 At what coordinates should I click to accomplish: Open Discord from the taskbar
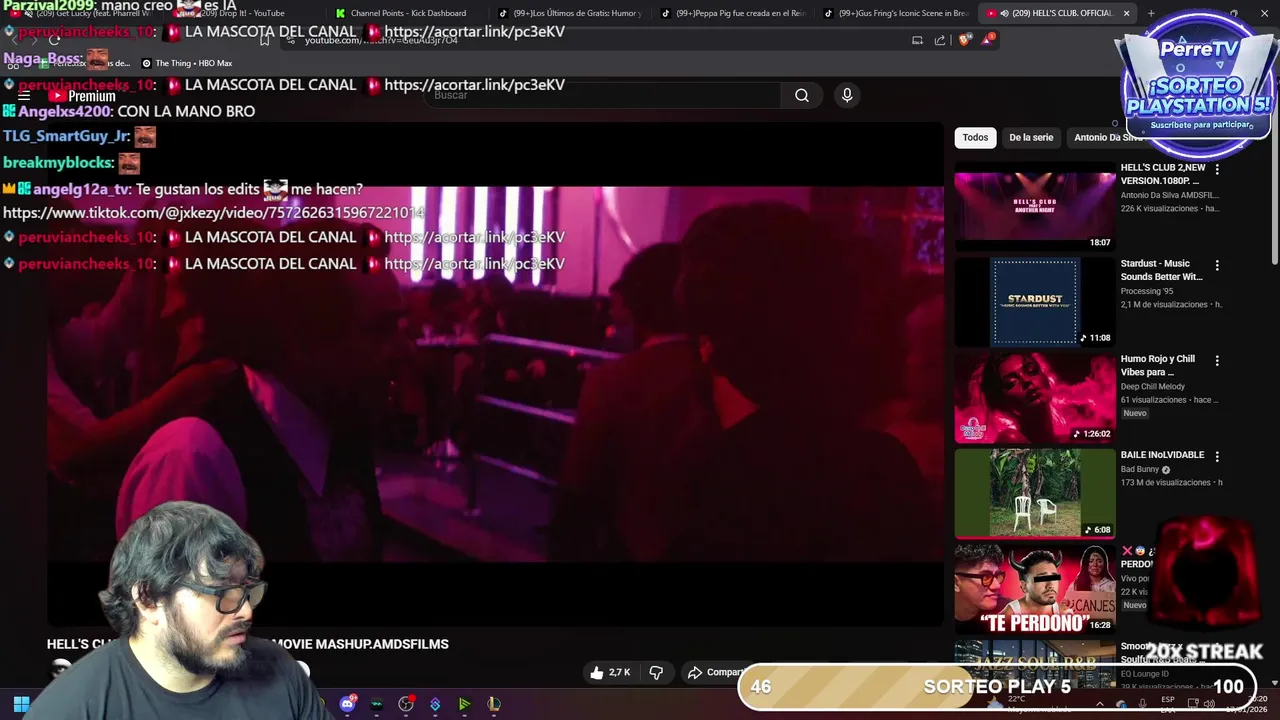tap(347, 704)
